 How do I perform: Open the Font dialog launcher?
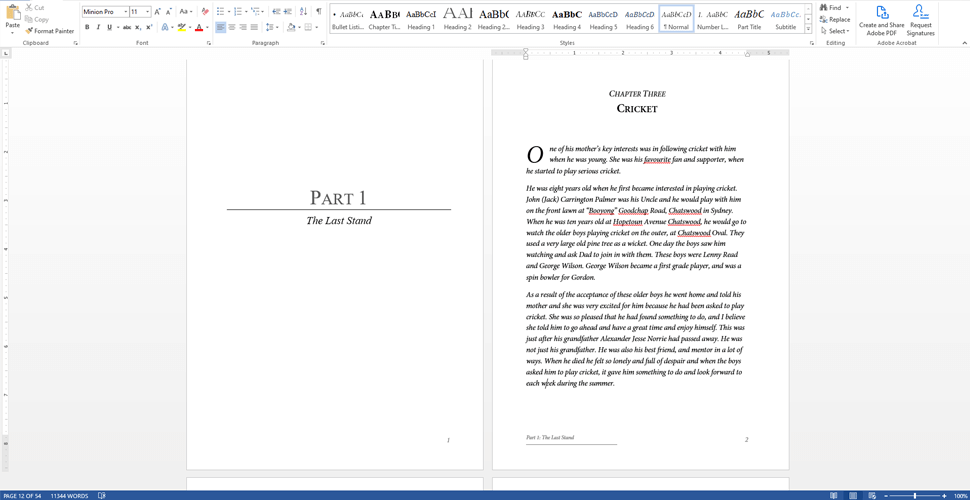208,43
